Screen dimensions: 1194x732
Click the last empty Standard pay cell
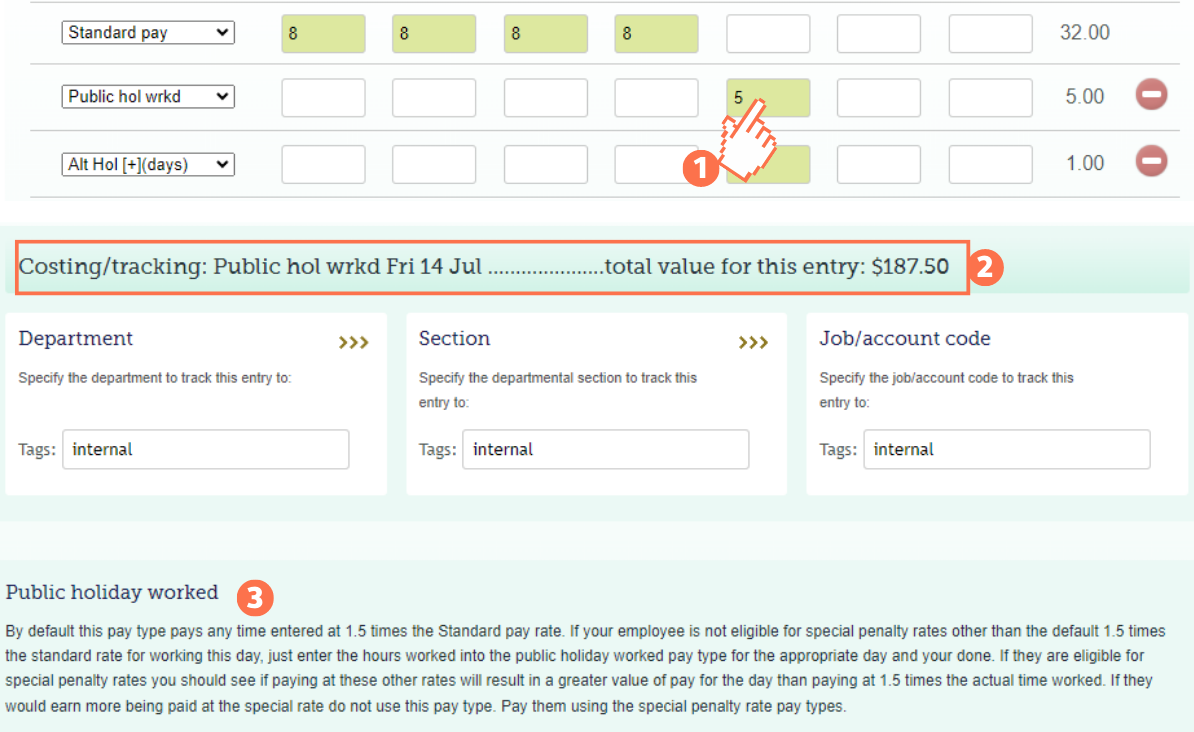pyautogui.click(x=990, y=33)
